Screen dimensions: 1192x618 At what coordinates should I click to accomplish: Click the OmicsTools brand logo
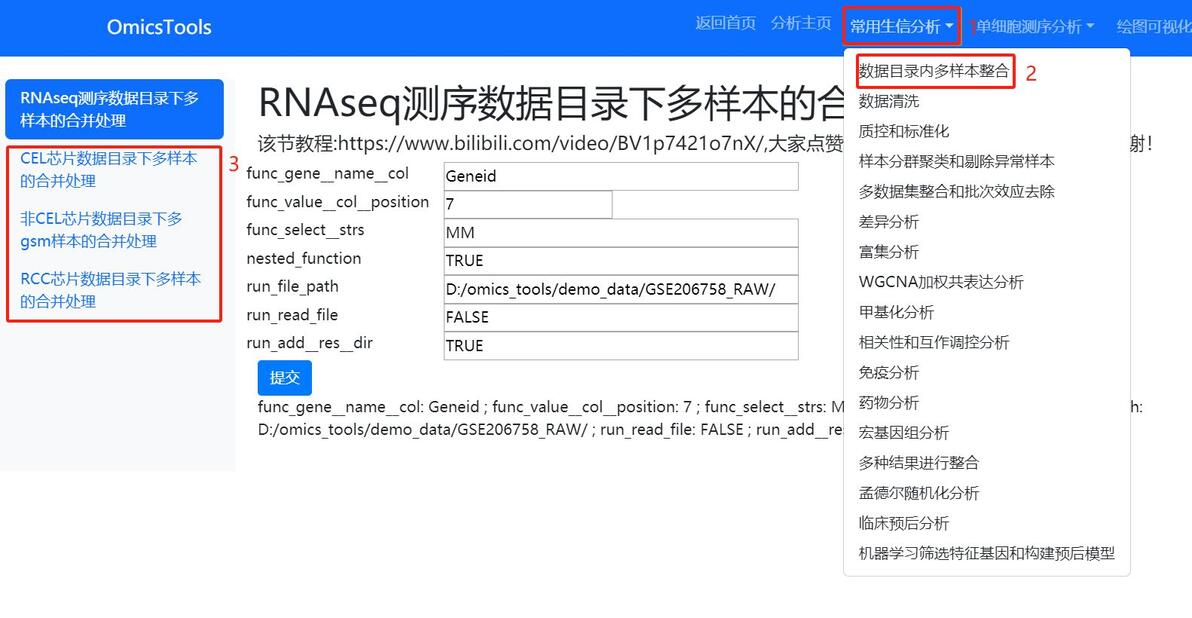click(159, 27)
